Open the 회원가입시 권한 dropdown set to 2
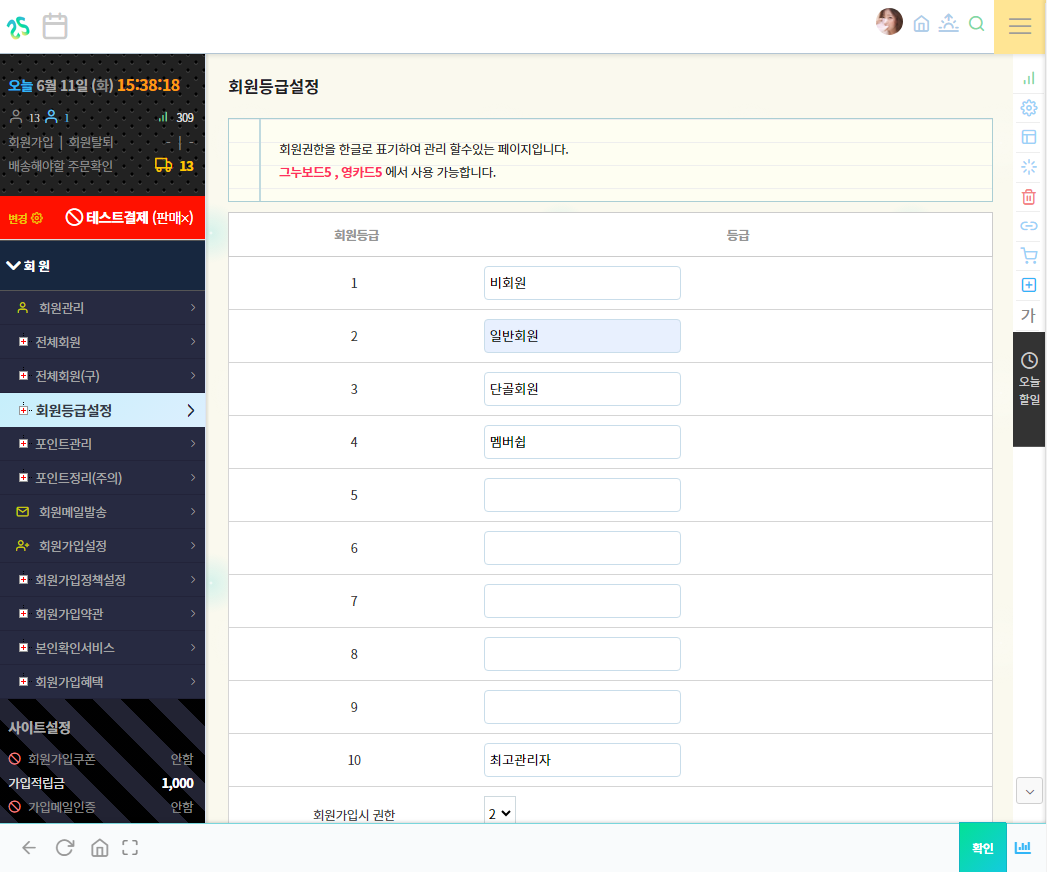The height and width of the screenshot is (872, 1047). click(499, 813)
